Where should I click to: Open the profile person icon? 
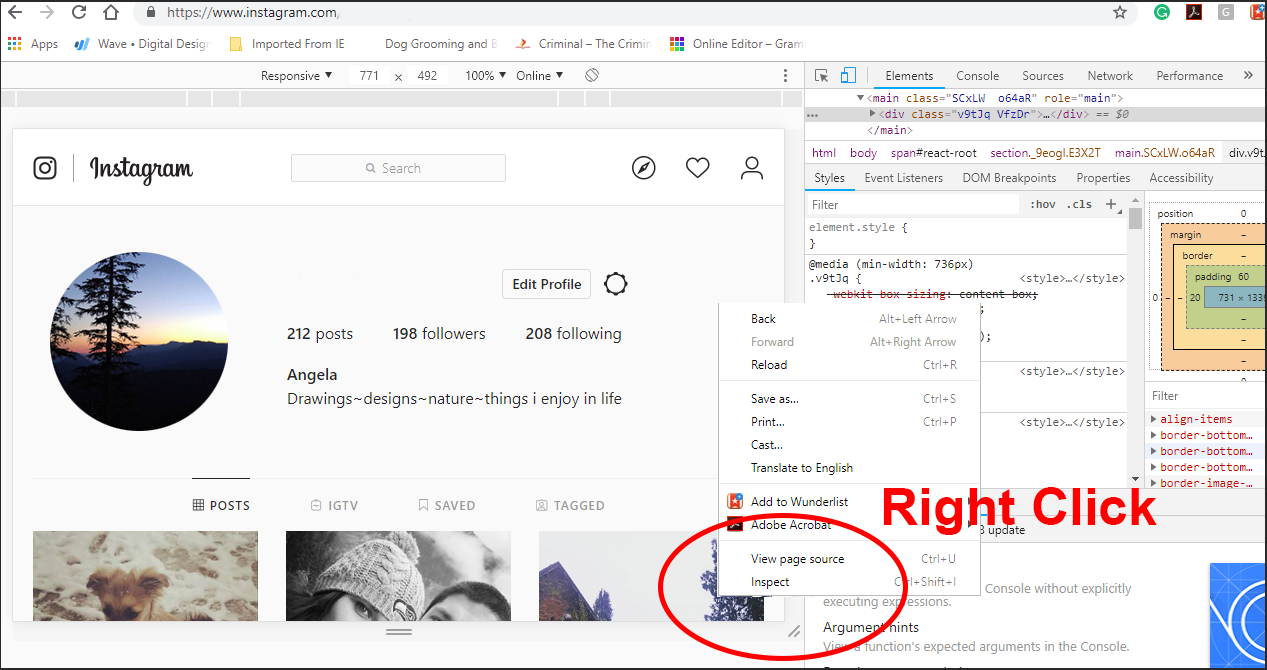coord(751,168)
